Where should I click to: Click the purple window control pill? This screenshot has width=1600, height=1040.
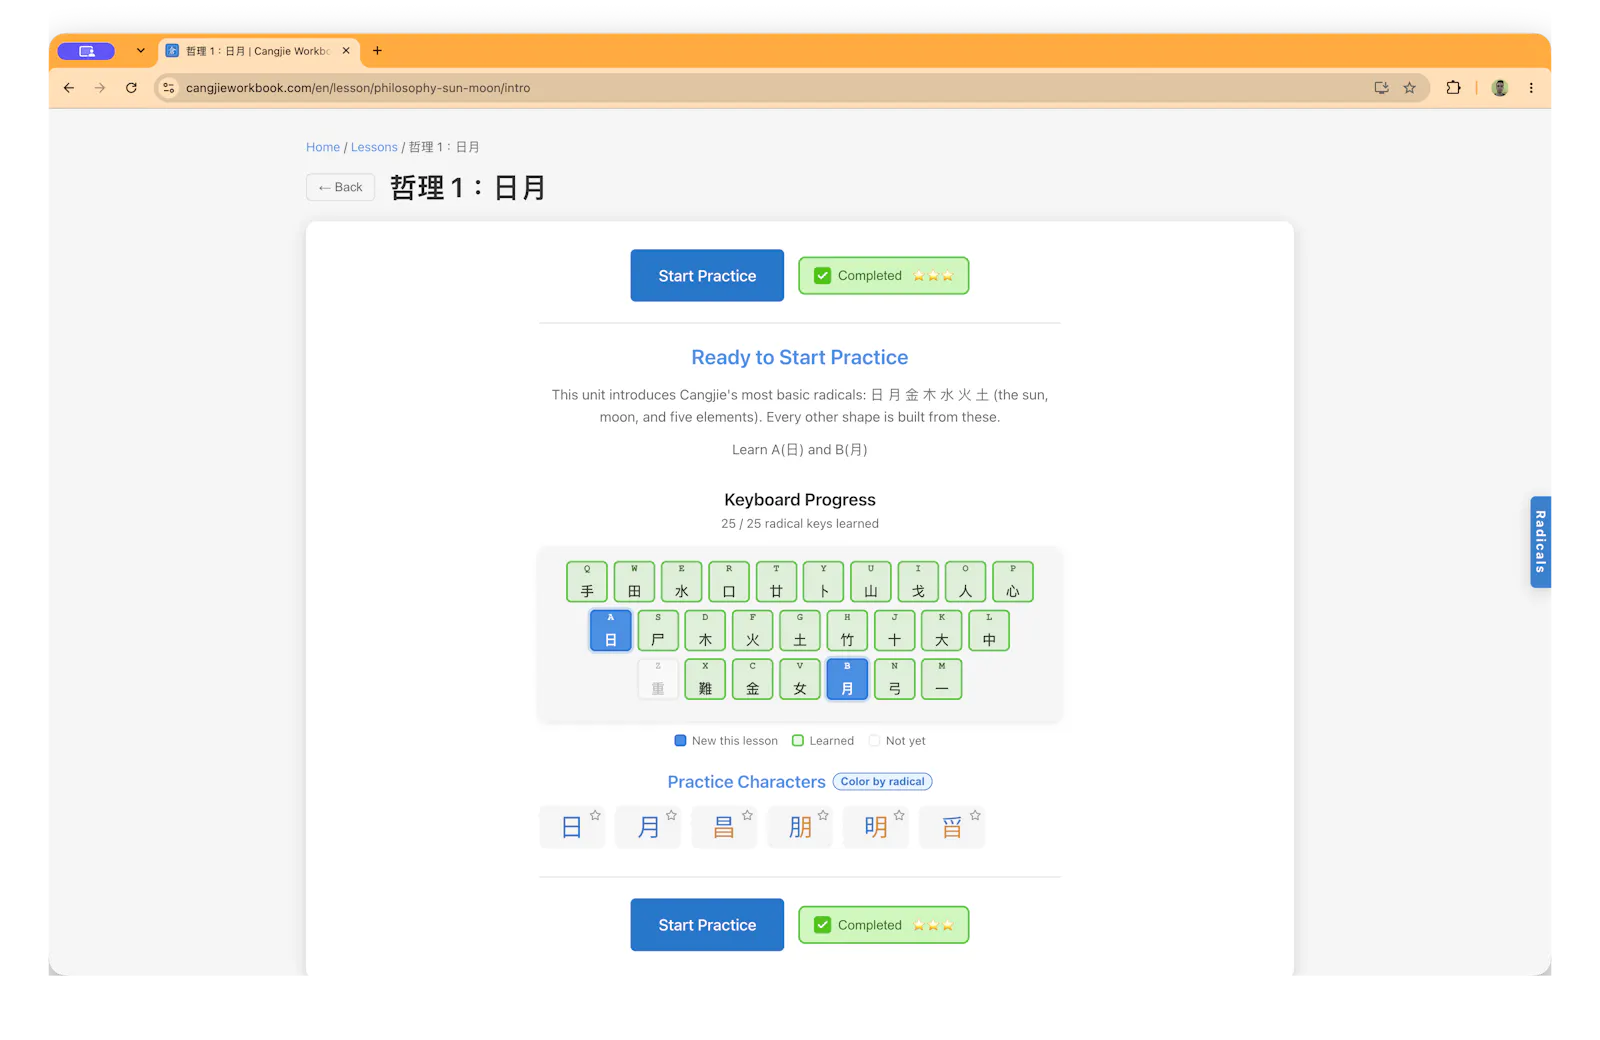click(x=86, y=51)
